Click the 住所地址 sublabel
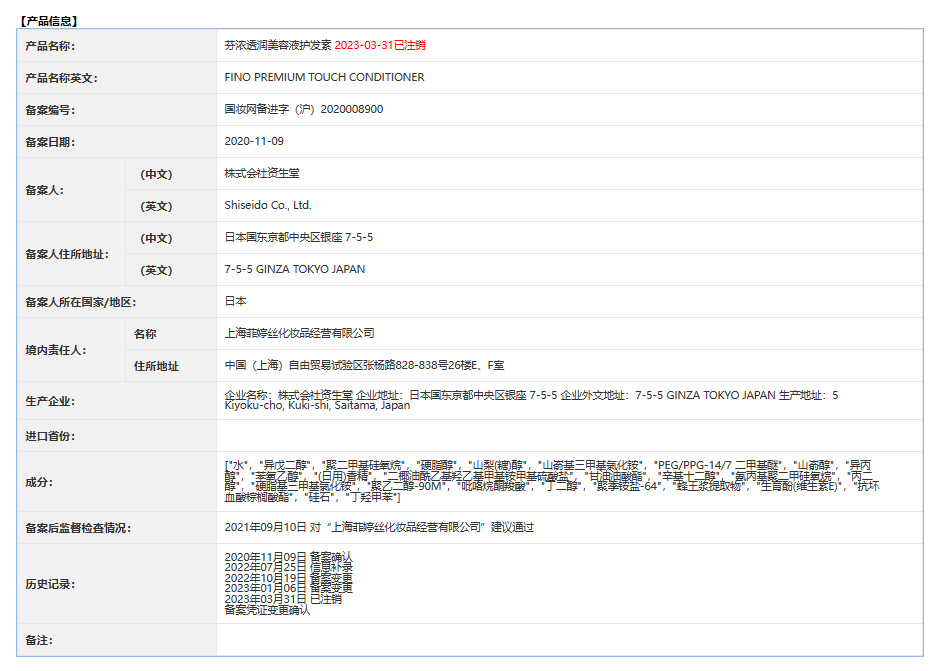The image size is (938, 671). point(156,366)
